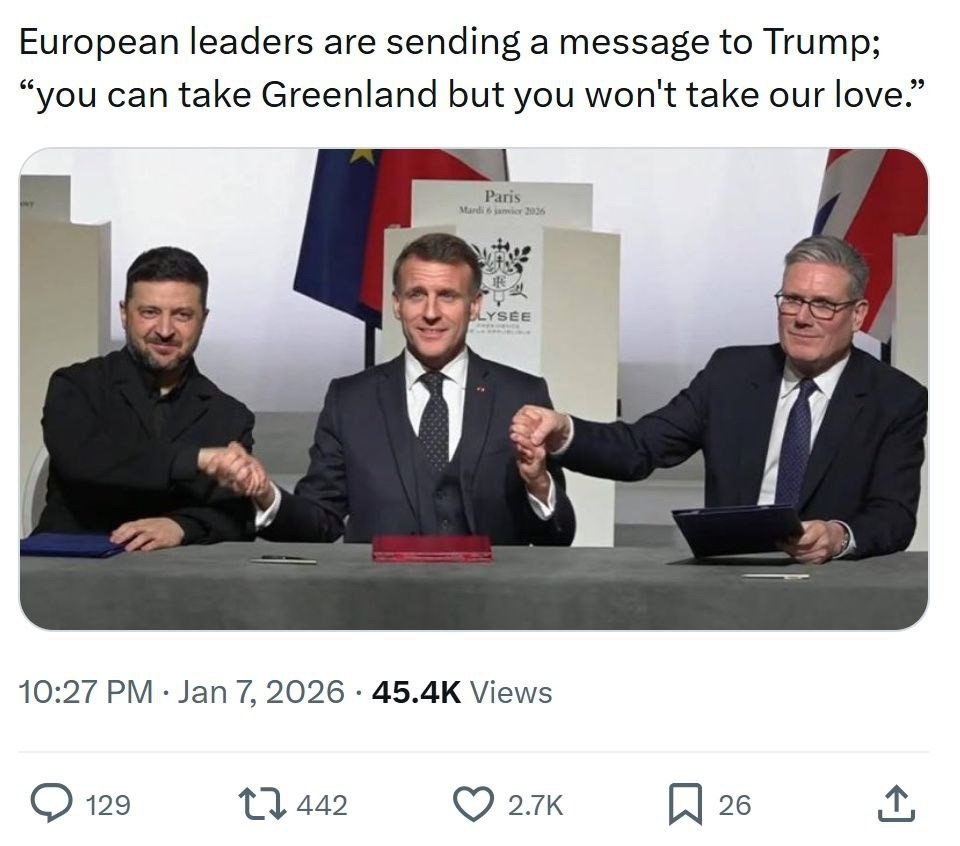Click the handshake on the photo's left side
The width and height of the screenshot is (960, 846).
[x=232, y=468]
